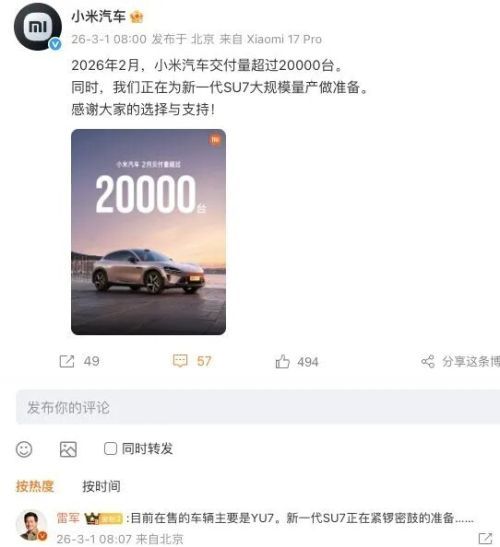Sort comments by 按热度
This screenshot has height=547, width=500.
(x=35, y=486)
